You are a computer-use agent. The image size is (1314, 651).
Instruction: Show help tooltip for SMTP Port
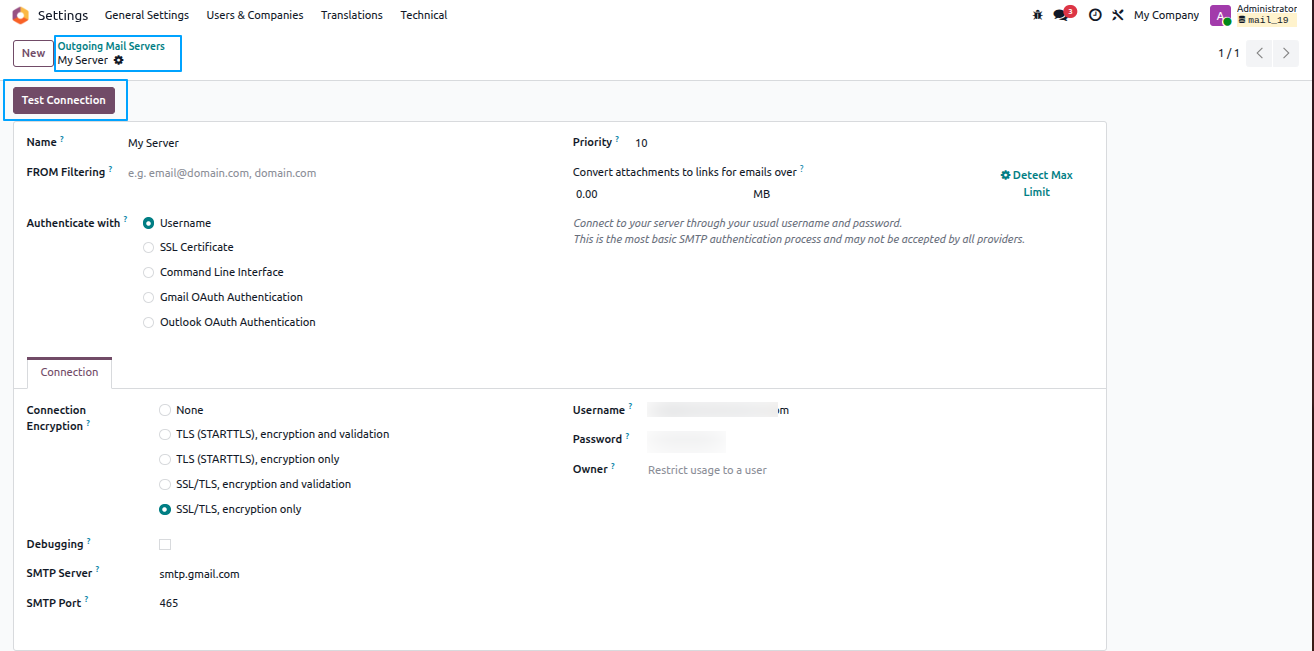86,600
